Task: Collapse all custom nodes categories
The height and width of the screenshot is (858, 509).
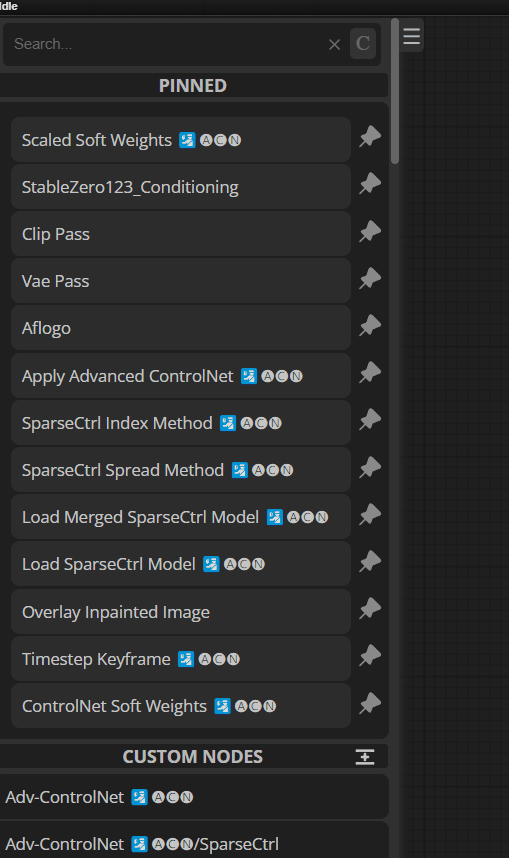Action: tap(365, 757)
